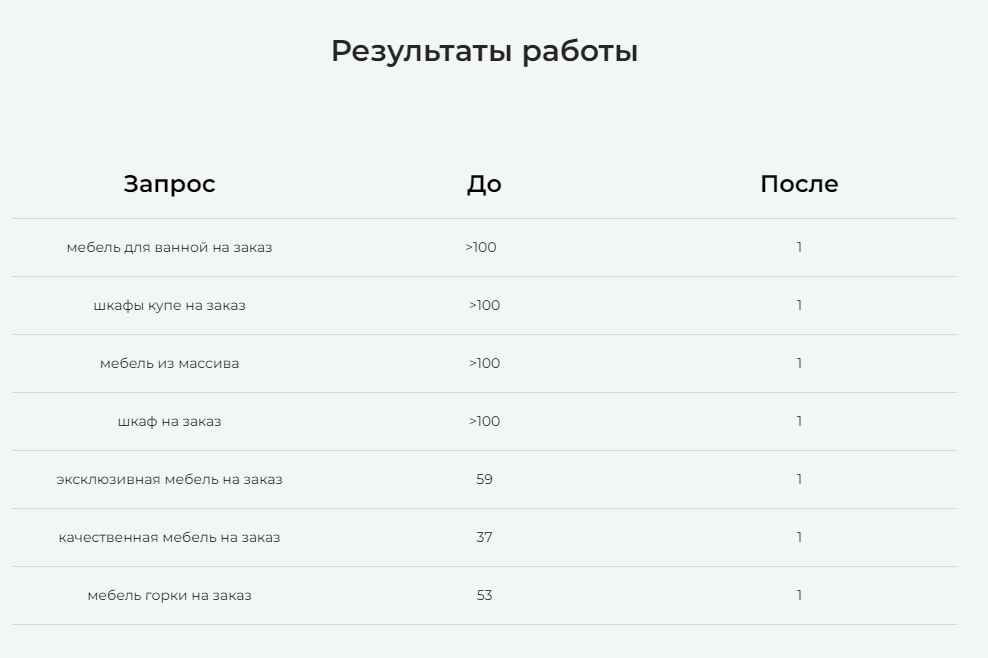
Task: Select the query "мебель горки на заказ"
Action: coord(169,595)
